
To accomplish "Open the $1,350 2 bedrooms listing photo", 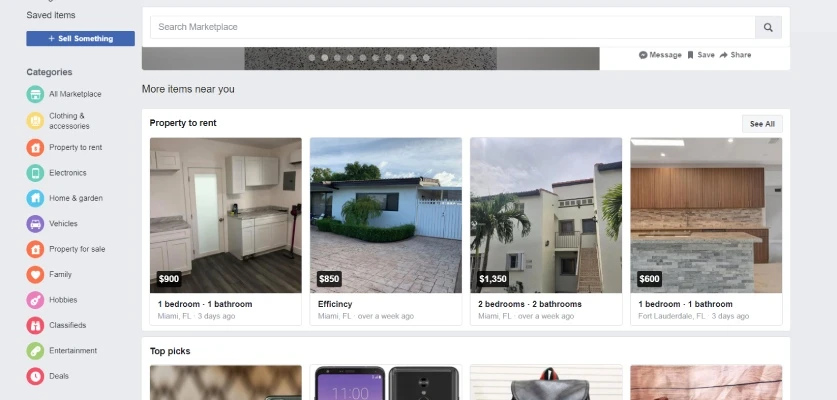I will click(x=545, y=214).
